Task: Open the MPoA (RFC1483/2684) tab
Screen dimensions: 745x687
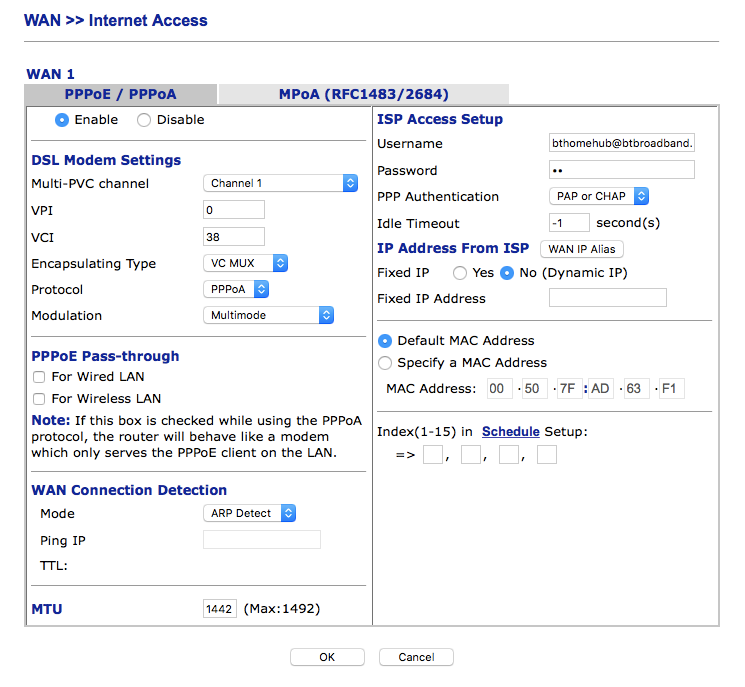Action: pyautogui.click(x=363, y=94)
